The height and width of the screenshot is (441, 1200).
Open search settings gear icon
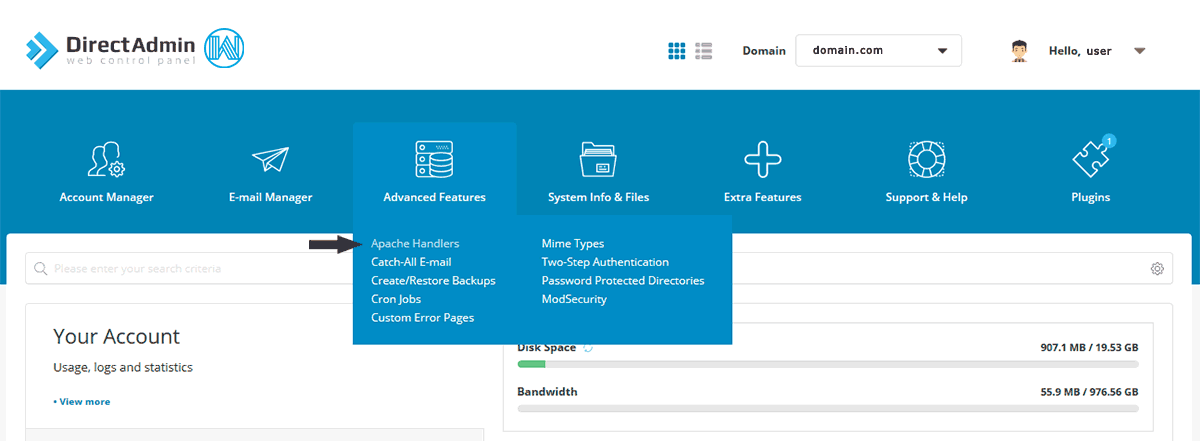[x=1157, y=269]
